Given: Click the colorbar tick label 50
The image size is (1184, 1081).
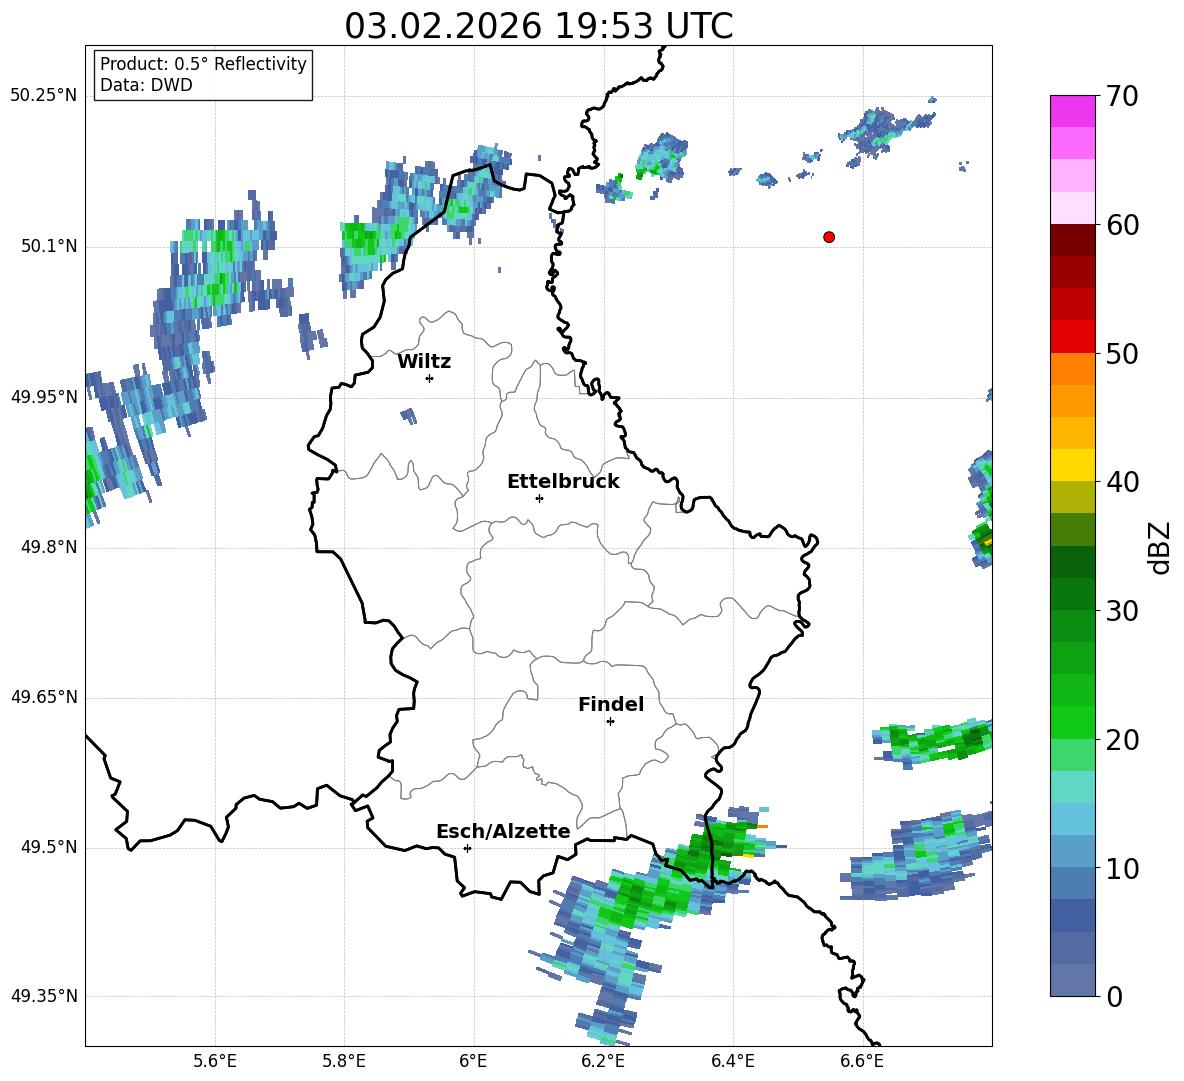Looking at the screenshot, I should click(x=1122, y=353).
